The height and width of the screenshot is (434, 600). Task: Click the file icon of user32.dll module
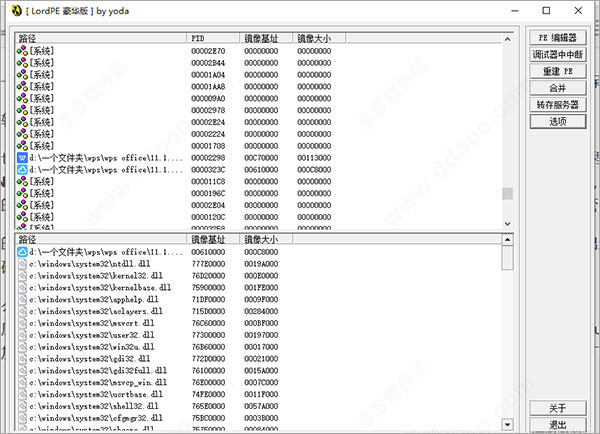pos(23,335)
